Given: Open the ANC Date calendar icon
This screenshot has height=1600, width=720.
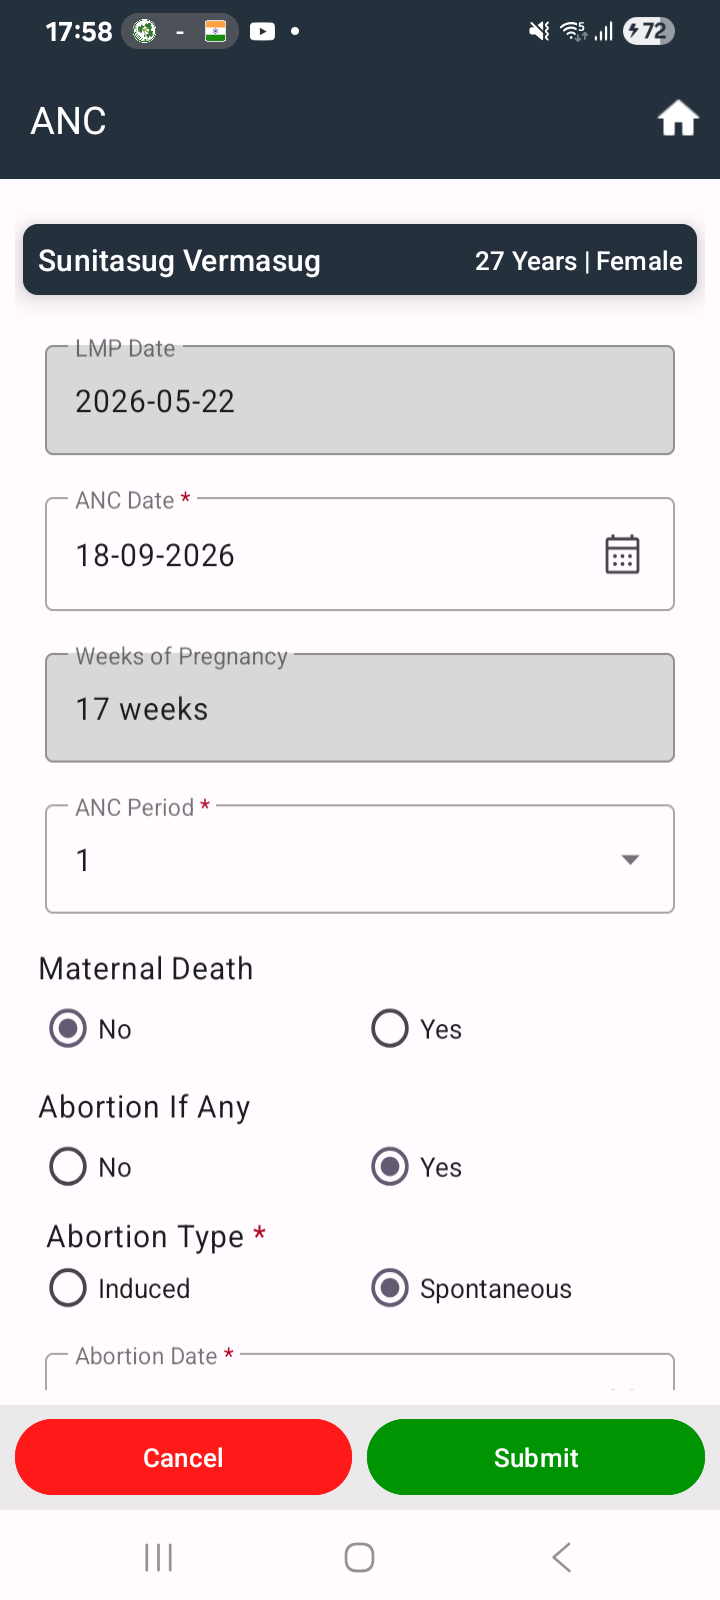Looking at the screenshot, I should click(622, 554).
